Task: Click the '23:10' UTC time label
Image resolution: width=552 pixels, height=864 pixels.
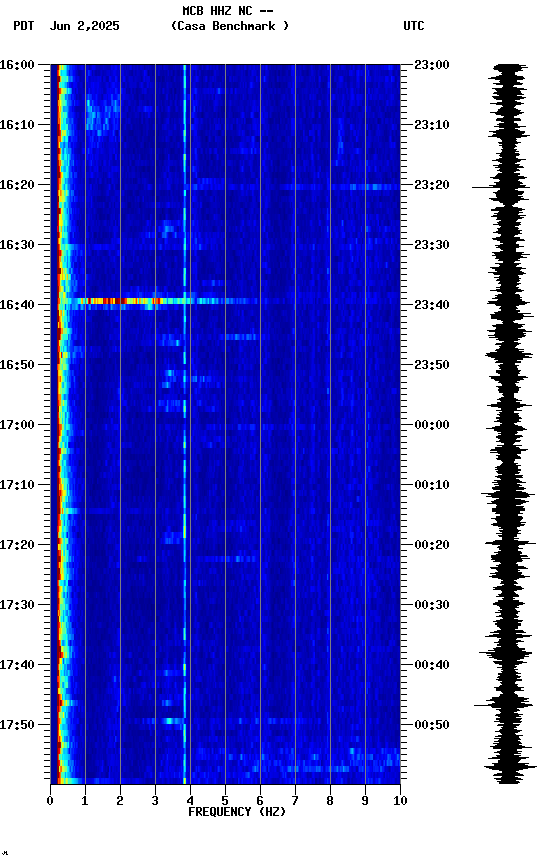Action: pos(432,125)
